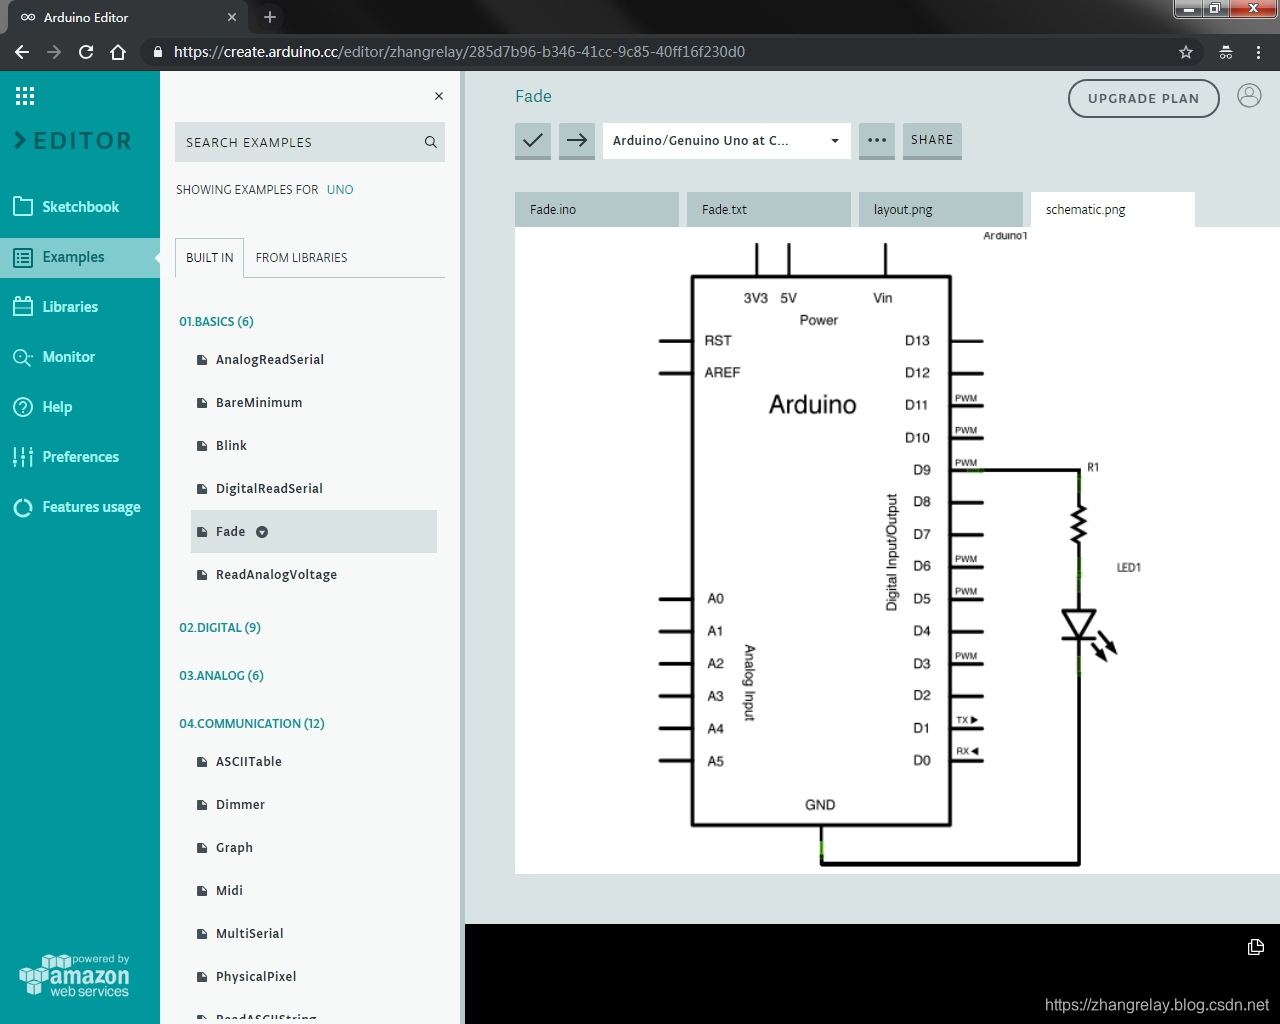Open the BareMinimum example

pos(259,403)
